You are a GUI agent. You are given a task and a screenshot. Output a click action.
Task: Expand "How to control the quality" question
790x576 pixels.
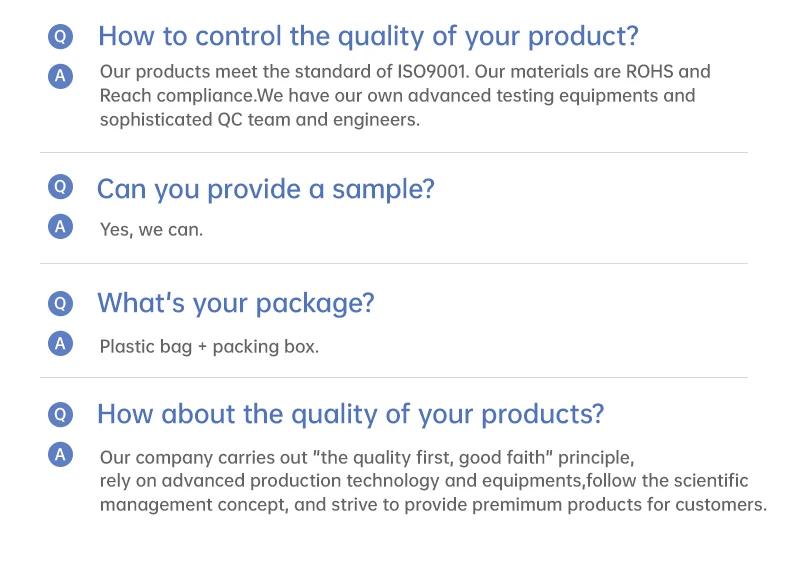(x=367, y=37)
